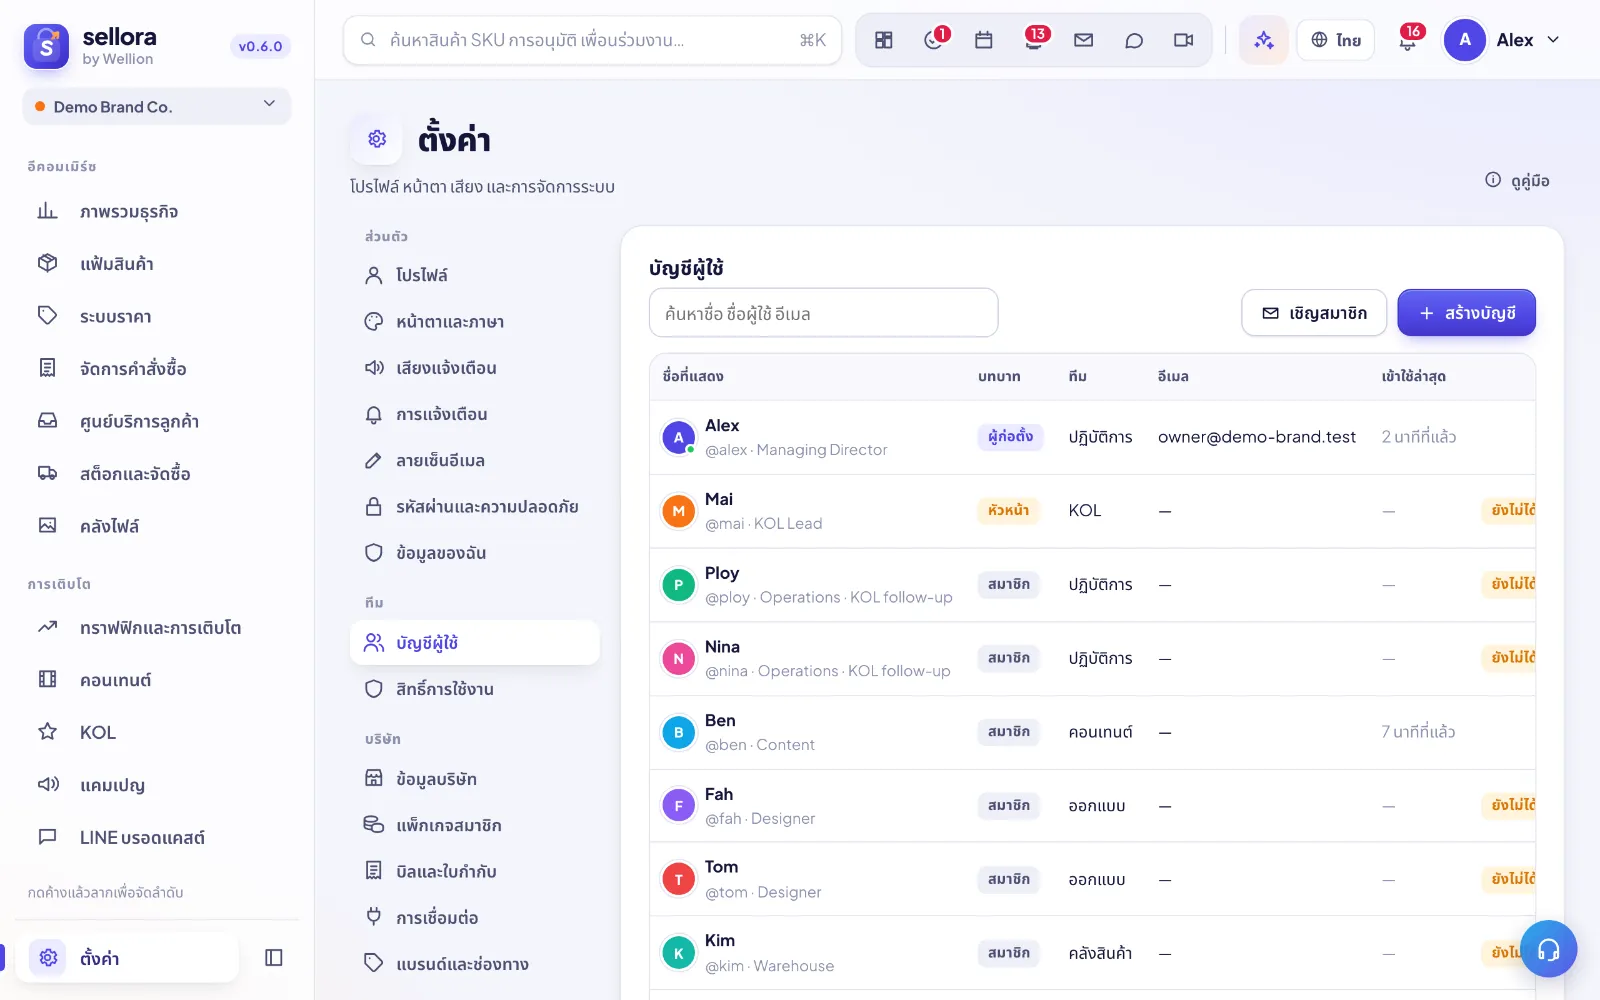Select หน้าตาและภาษา in settings menu
This screenshot has width=1600, height=1000.
click(475, 321)
